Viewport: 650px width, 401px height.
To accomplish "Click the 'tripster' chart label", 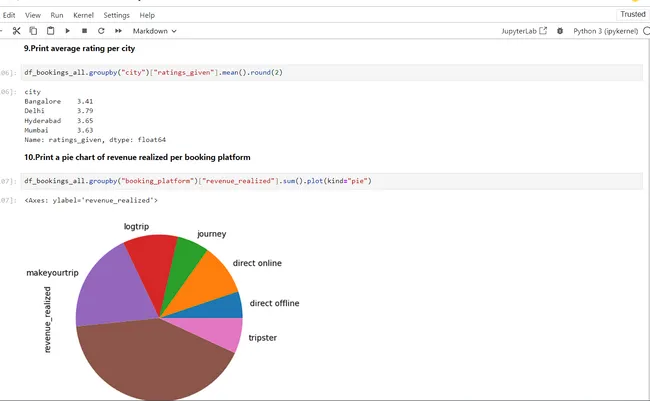I will coord(262,338).
